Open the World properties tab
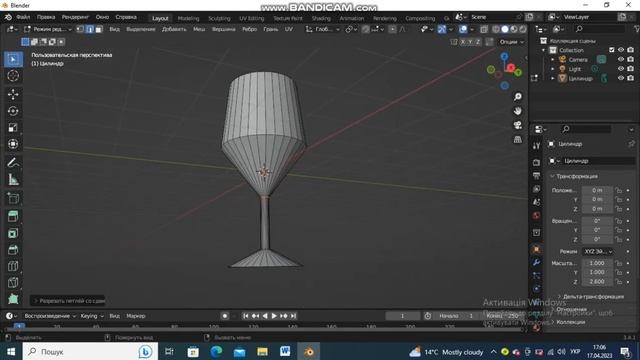The image size is (640, 360). (536, 216)
